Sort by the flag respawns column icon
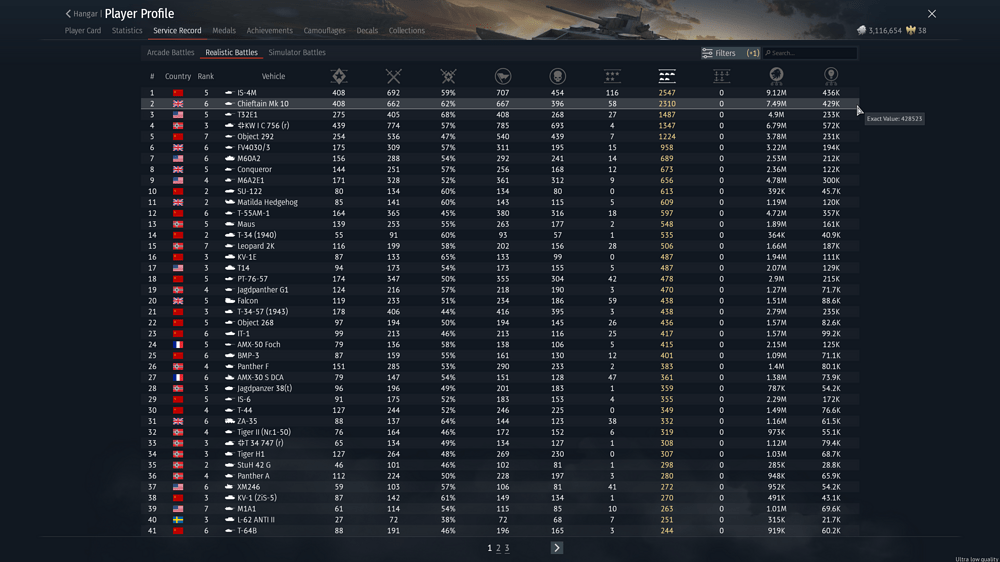 503,76
